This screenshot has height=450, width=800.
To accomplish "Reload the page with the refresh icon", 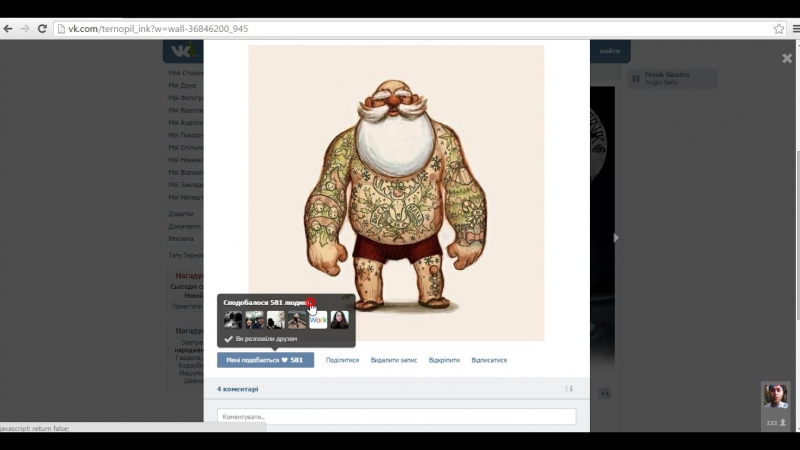I will pyautogui.click(x=42, y=29).
